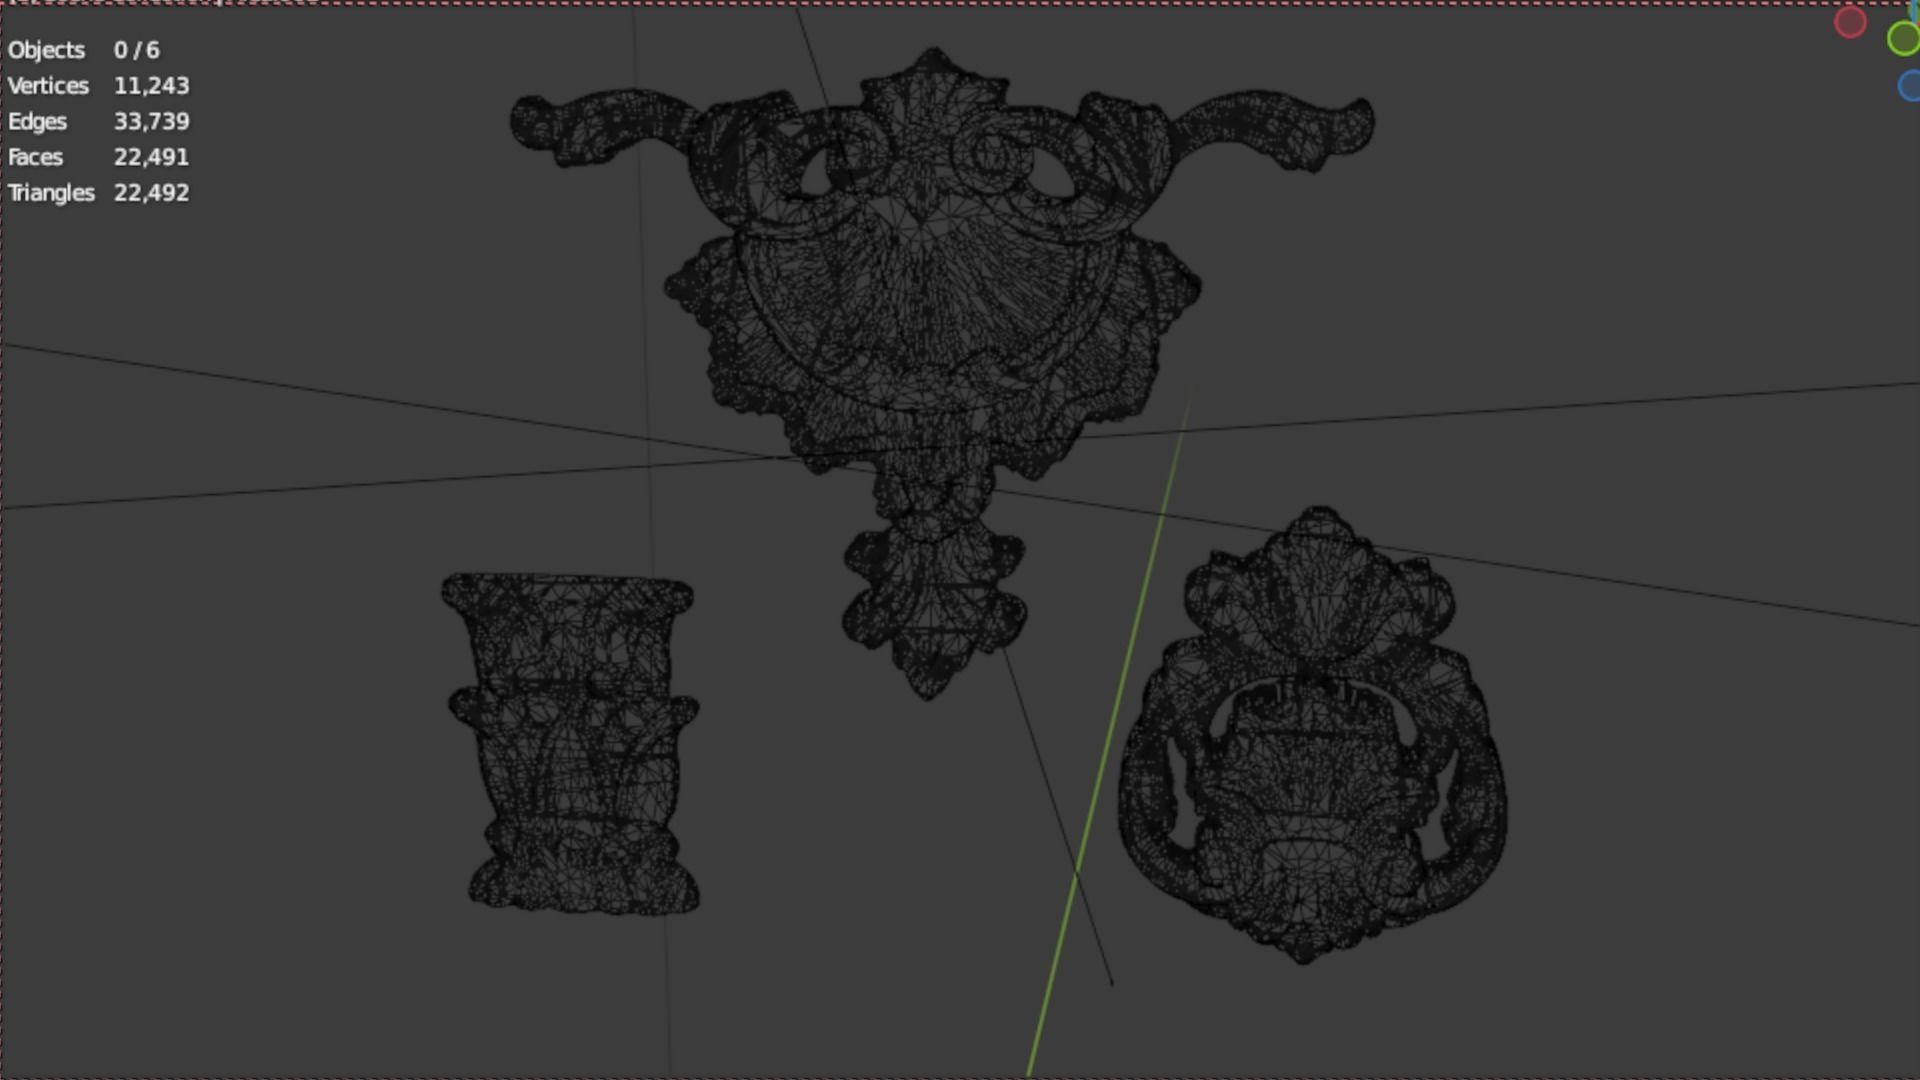Select the column capital mesh object
Screen dimensions: 1920x1080
(x=570, y=743)
